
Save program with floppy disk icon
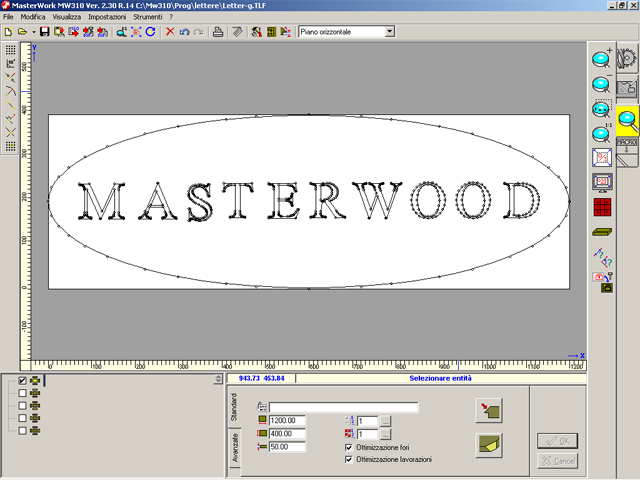click(44, 32)
